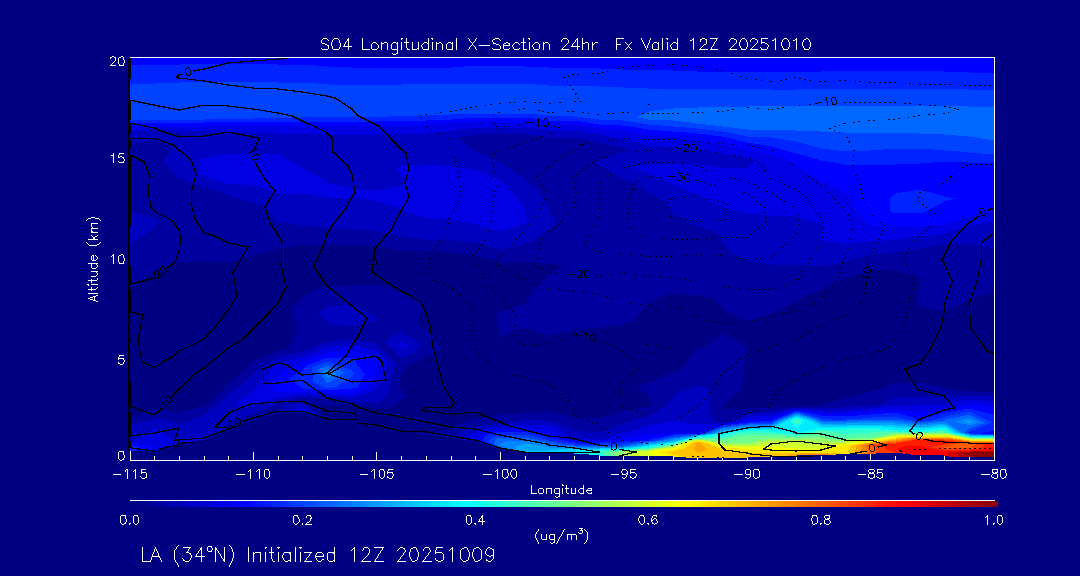The image size is (1080, 576).
Task: Select the 'Altitude (km)' y-axis label
Action: click(93, 259)
